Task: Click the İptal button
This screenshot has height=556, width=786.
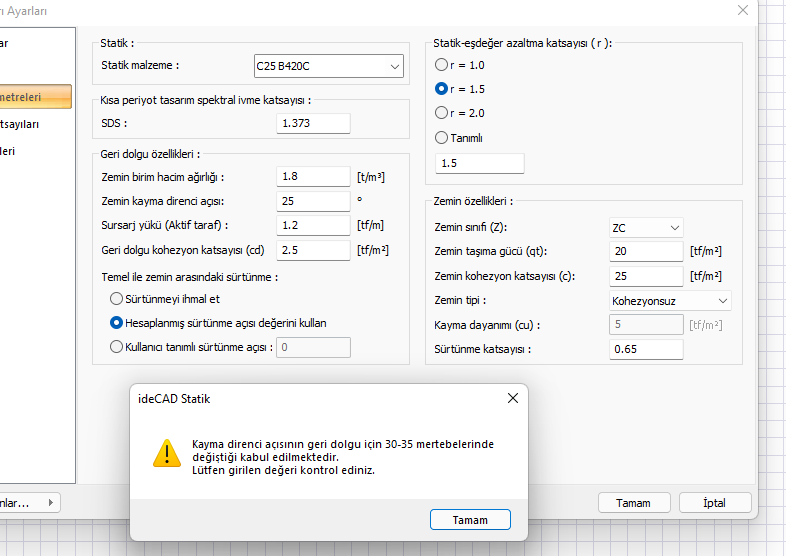Action: (715, 503)
